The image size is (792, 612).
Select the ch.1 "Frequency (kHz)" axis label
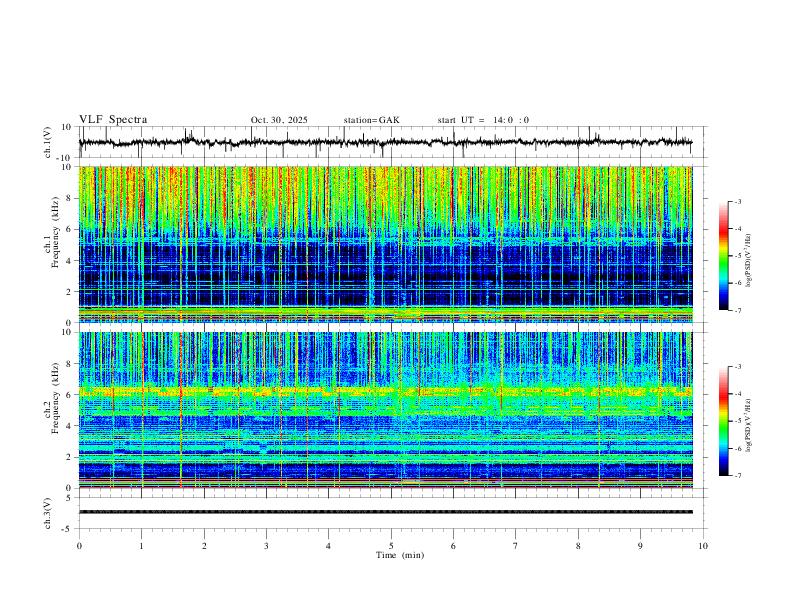[x=56, y=233]
